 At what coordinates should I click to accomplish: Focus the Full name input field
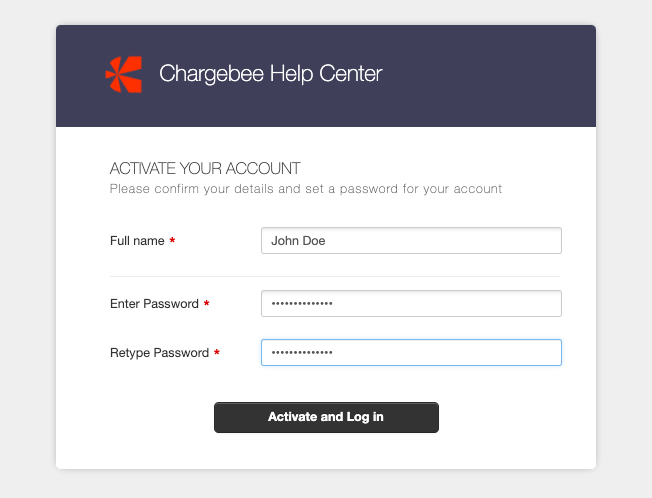411,241
